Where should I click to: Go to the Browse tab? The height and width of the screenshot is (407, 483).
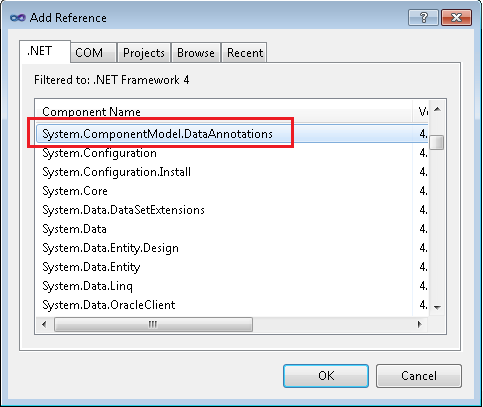coord(196,53)
